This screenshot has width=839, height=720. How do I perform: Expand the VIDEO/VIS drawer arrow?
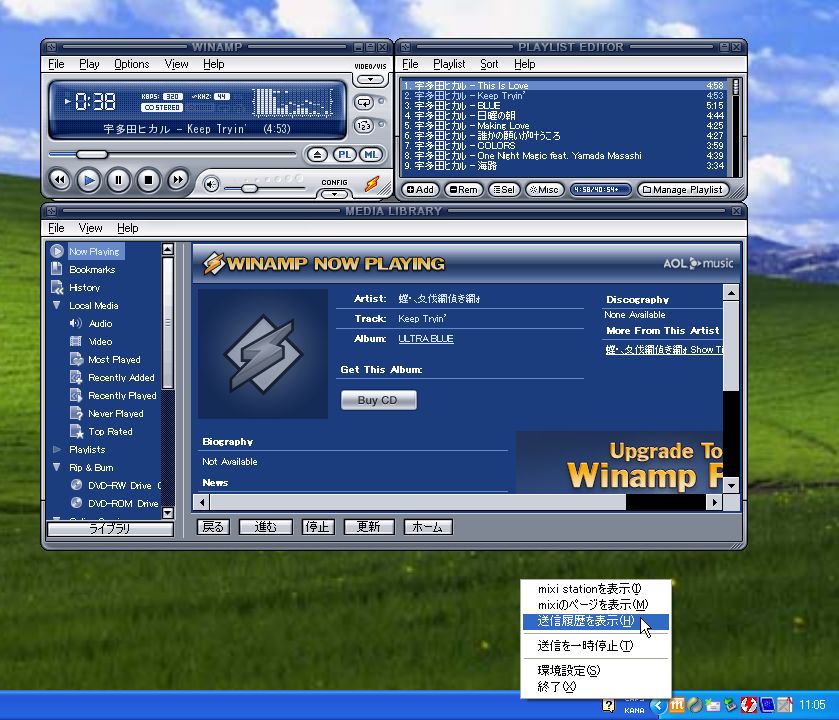click(370, 80)
